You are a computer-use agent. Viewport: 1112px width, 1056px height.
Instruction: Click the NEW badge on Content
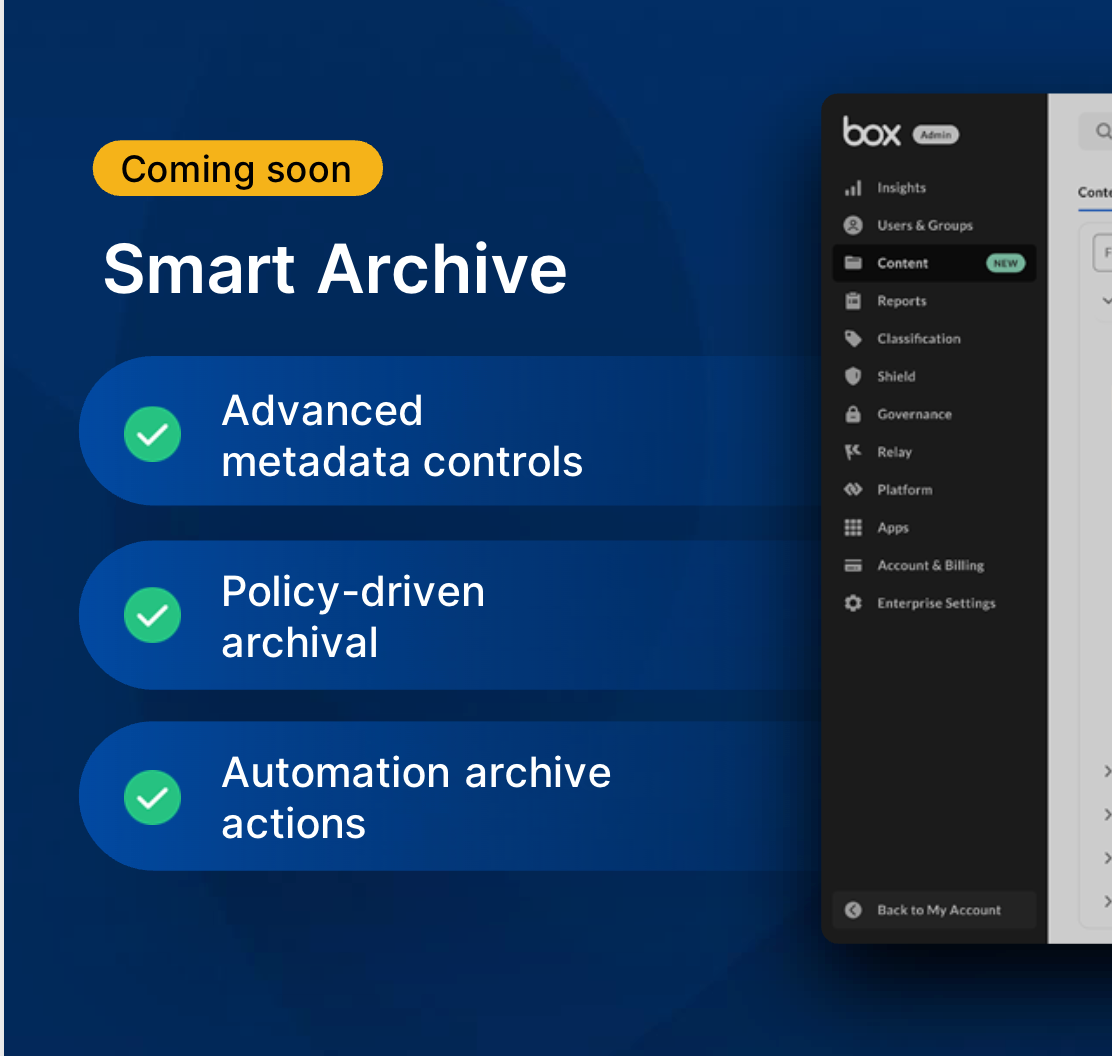click(x=1006, y=263)
